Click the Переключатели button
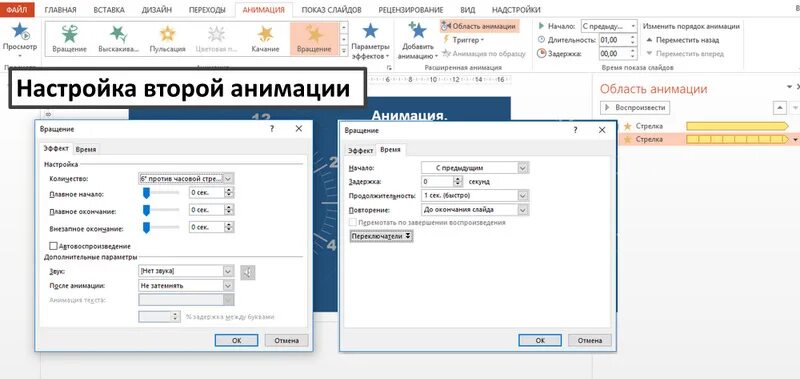Screen dimensions: 800x379 tap(381, 237)
